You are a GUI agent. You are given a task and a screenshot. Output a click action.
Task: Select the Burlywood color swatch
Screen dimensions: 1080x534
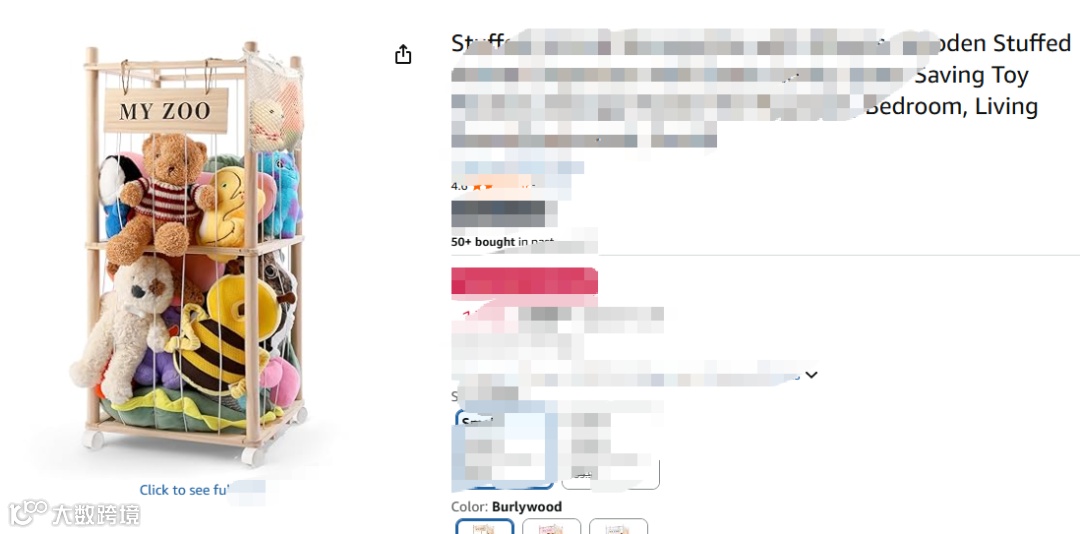click(x=485, y=527)
